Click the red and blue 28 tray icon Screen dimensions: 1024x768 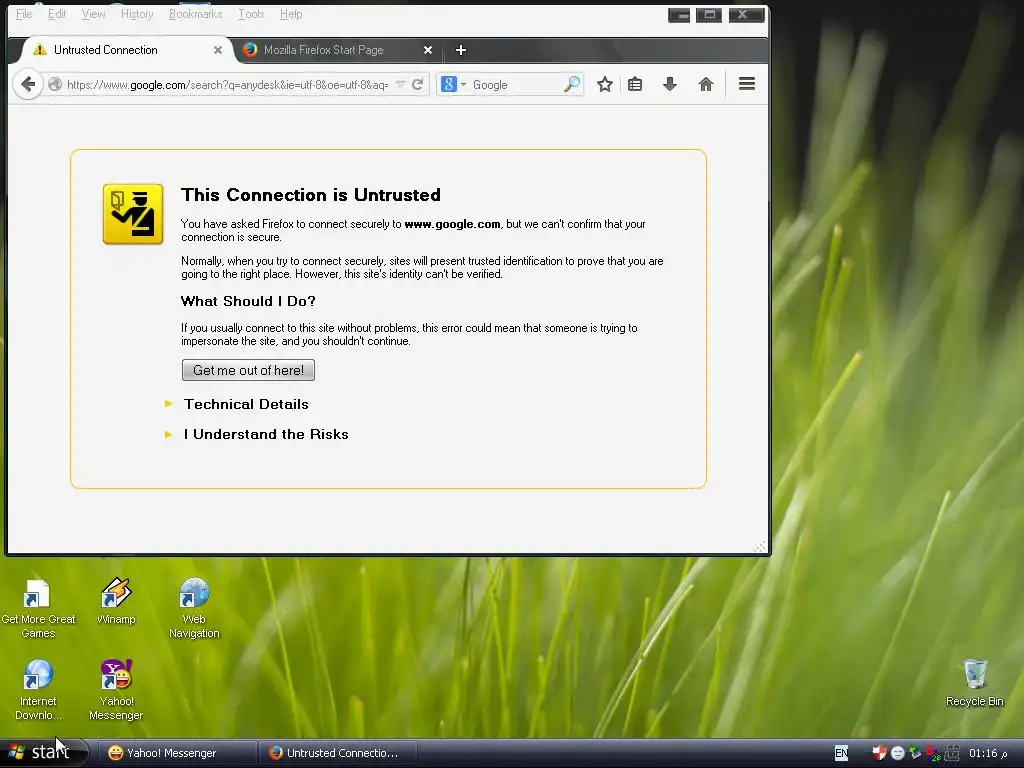[933, 753]
